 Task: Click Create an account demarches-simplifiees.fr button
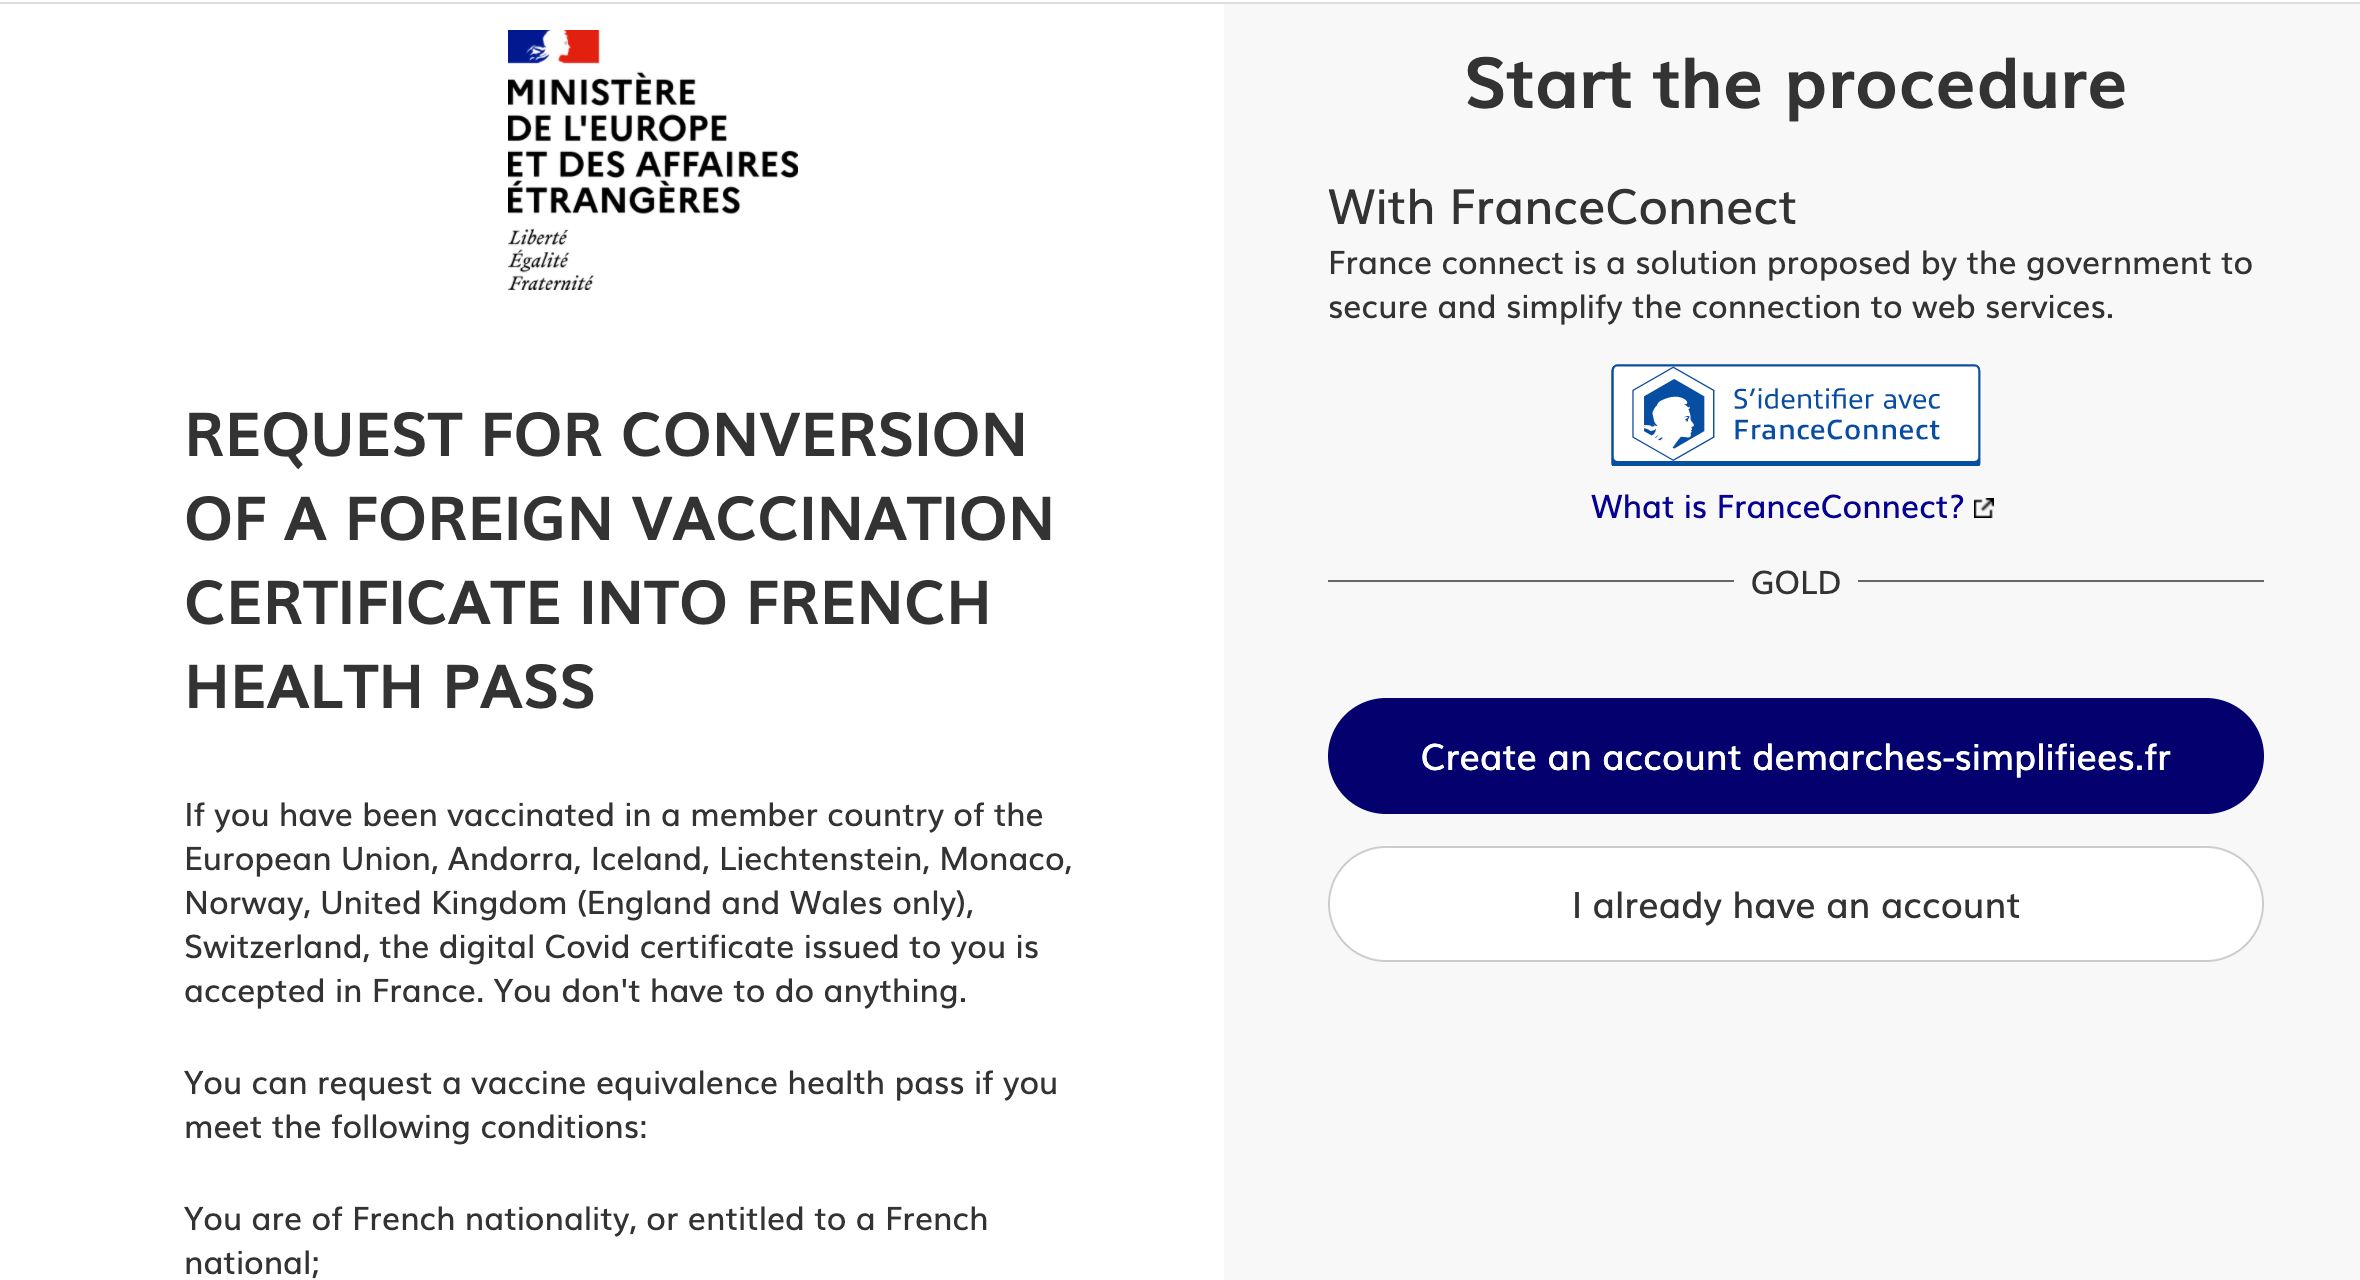1795,757
